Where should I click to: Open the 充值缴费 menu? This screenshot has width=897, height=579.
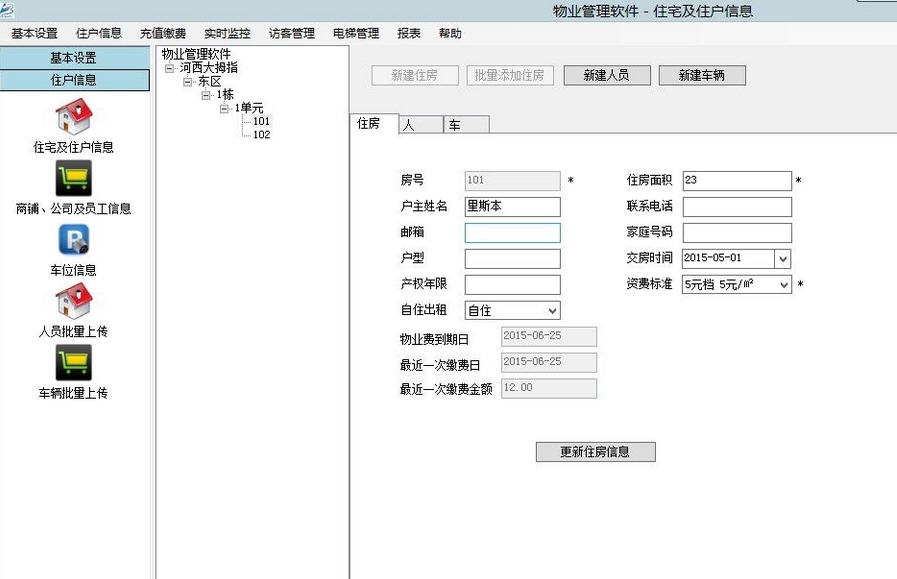click(x=161, y=33)
